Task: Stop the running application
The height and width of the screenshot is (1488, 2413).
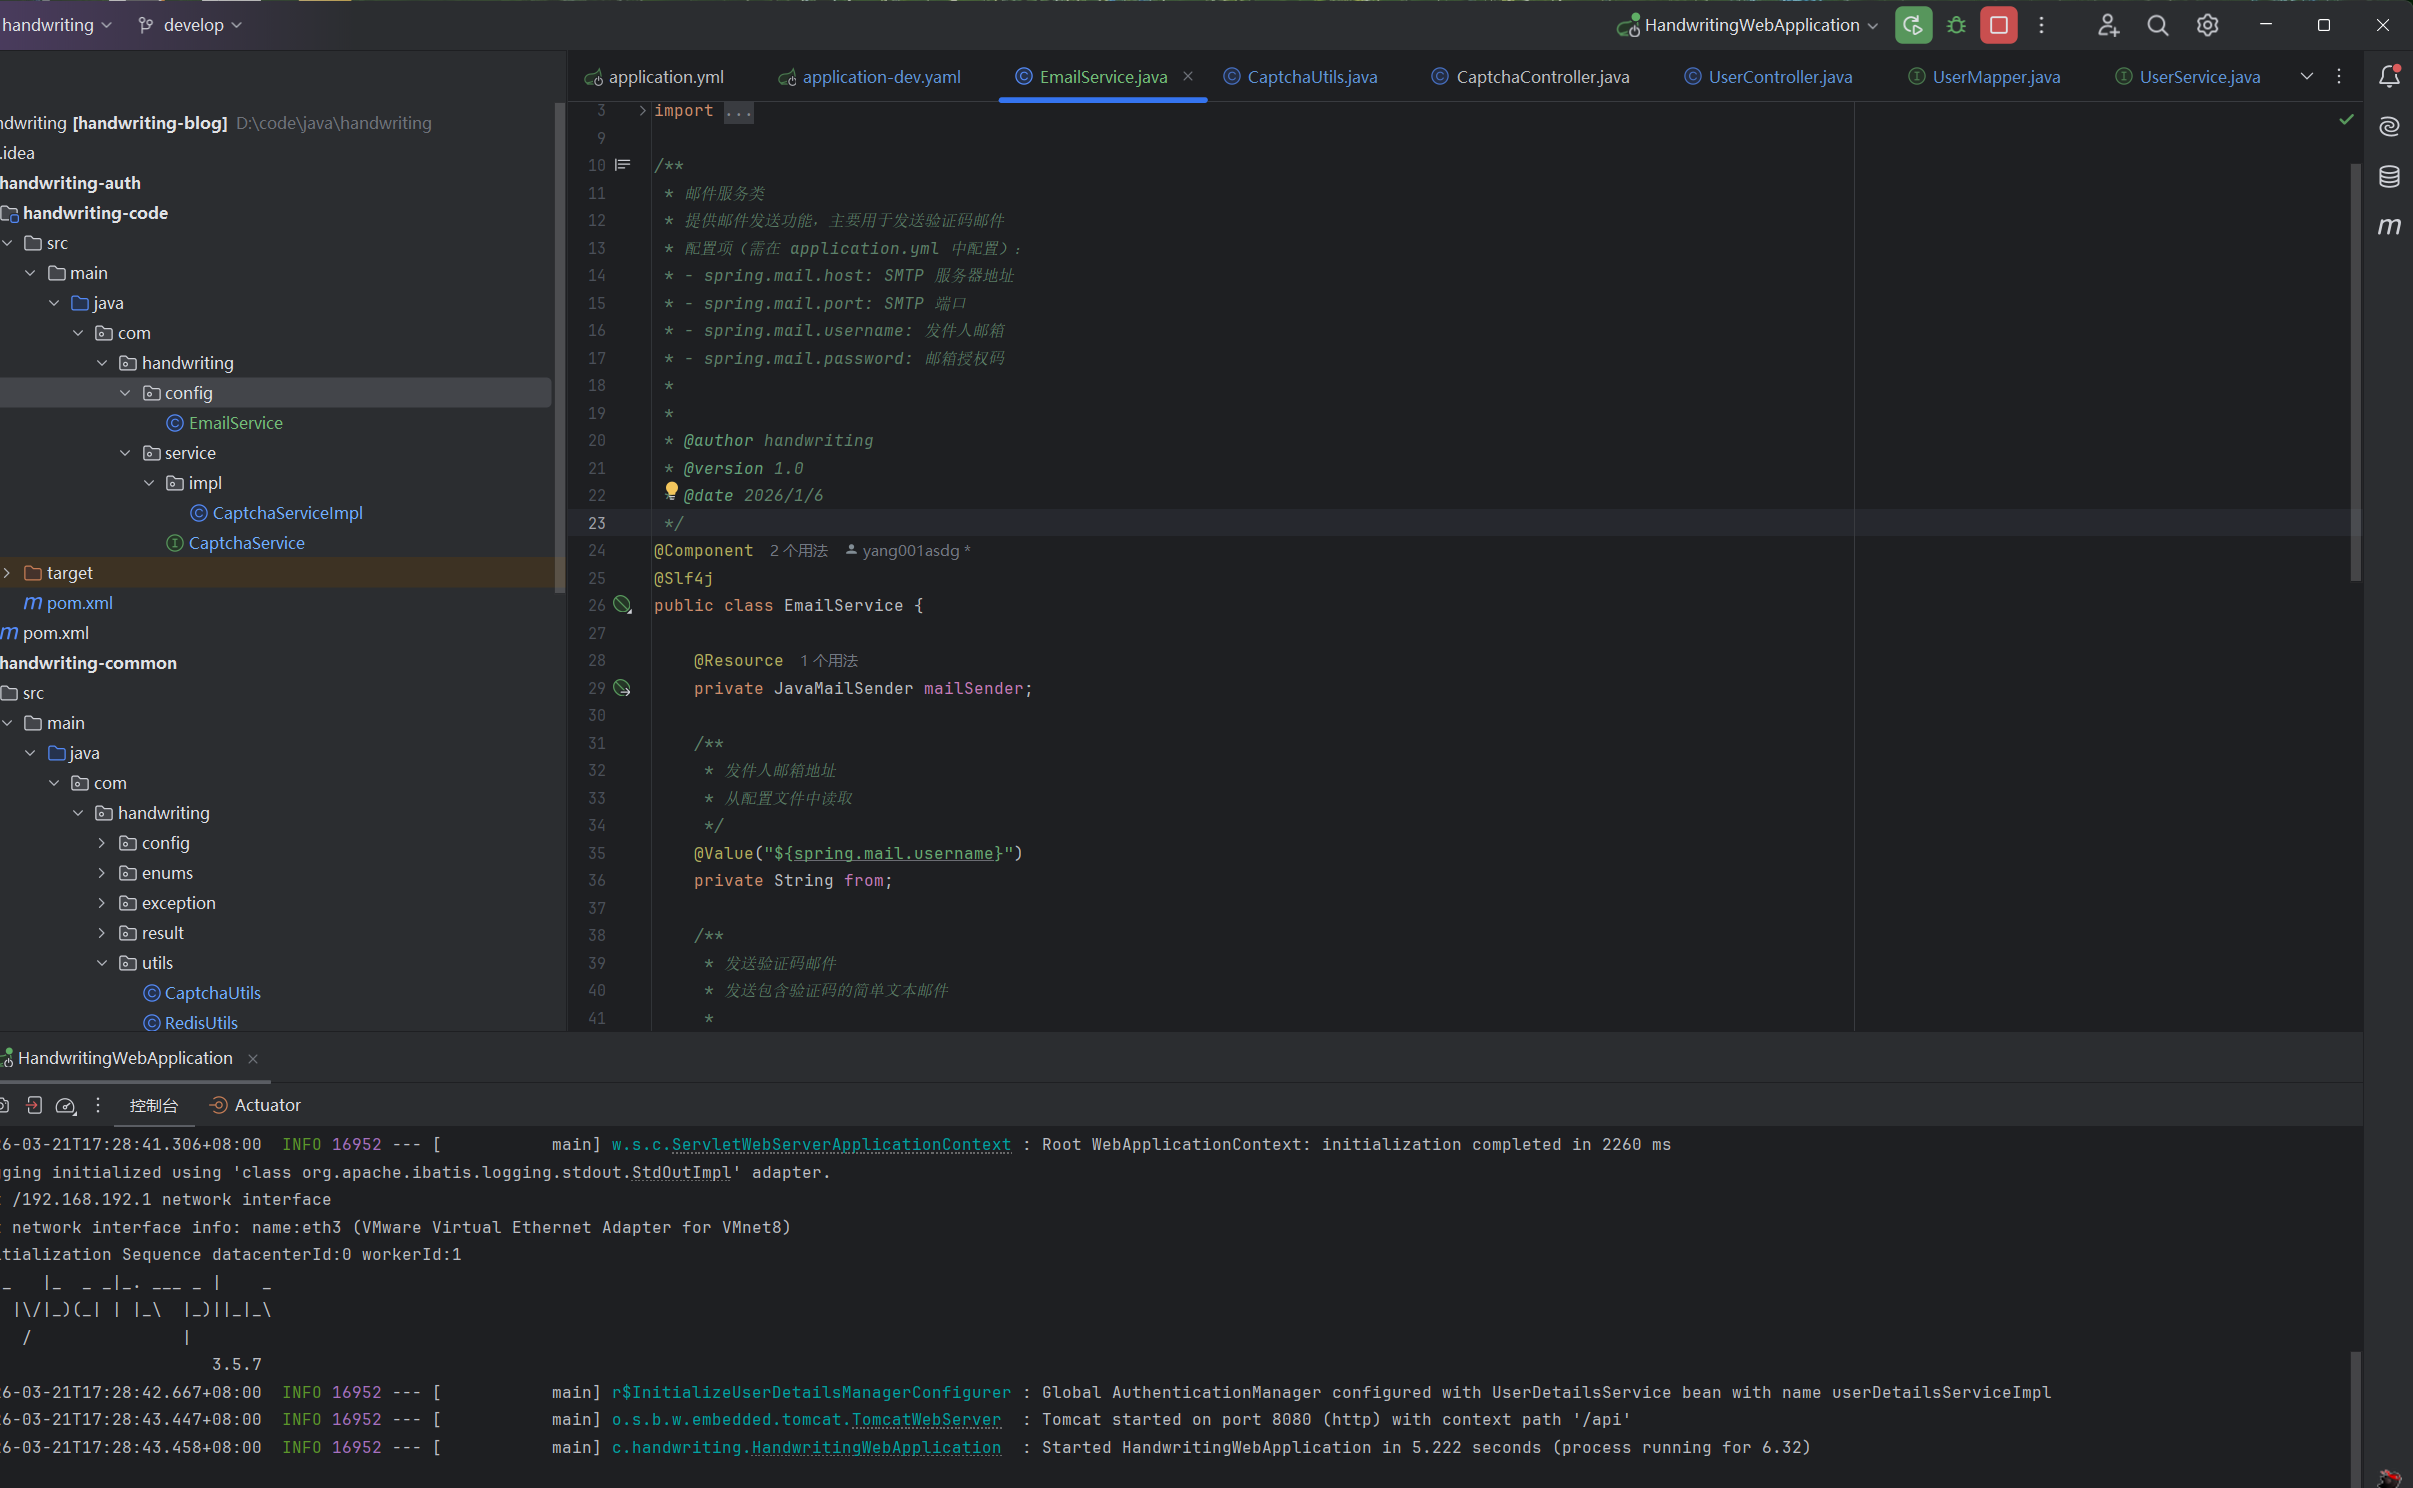Action: [x=1998, y=26]
